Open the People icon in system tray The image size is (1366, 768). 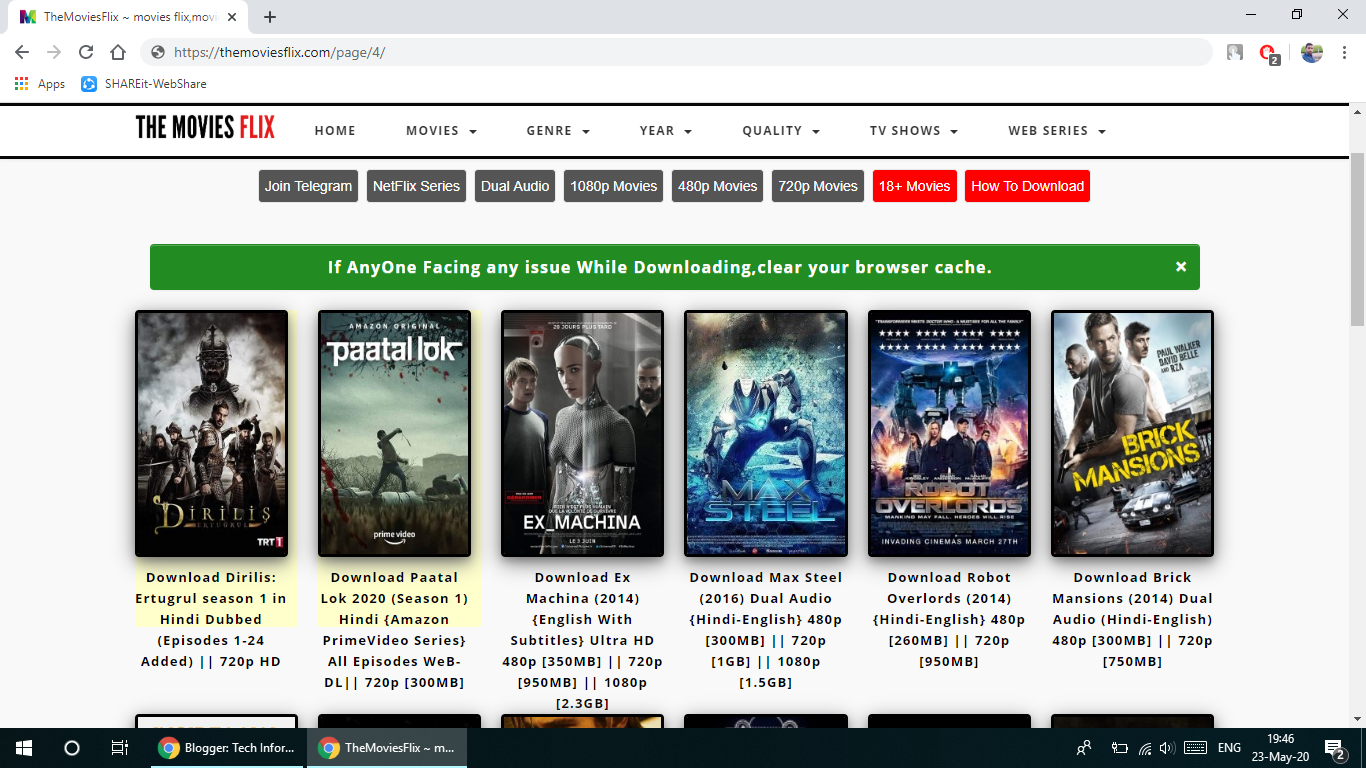(x=1084, y=748)
